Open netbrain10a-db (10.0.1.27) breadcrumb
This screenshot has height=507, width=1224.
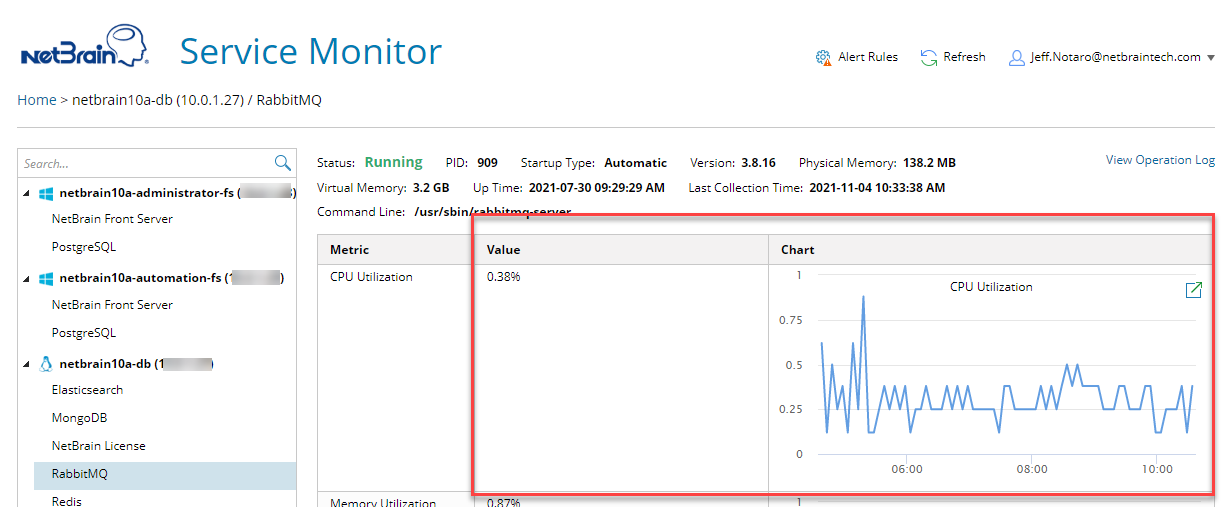tap(158, 100)
